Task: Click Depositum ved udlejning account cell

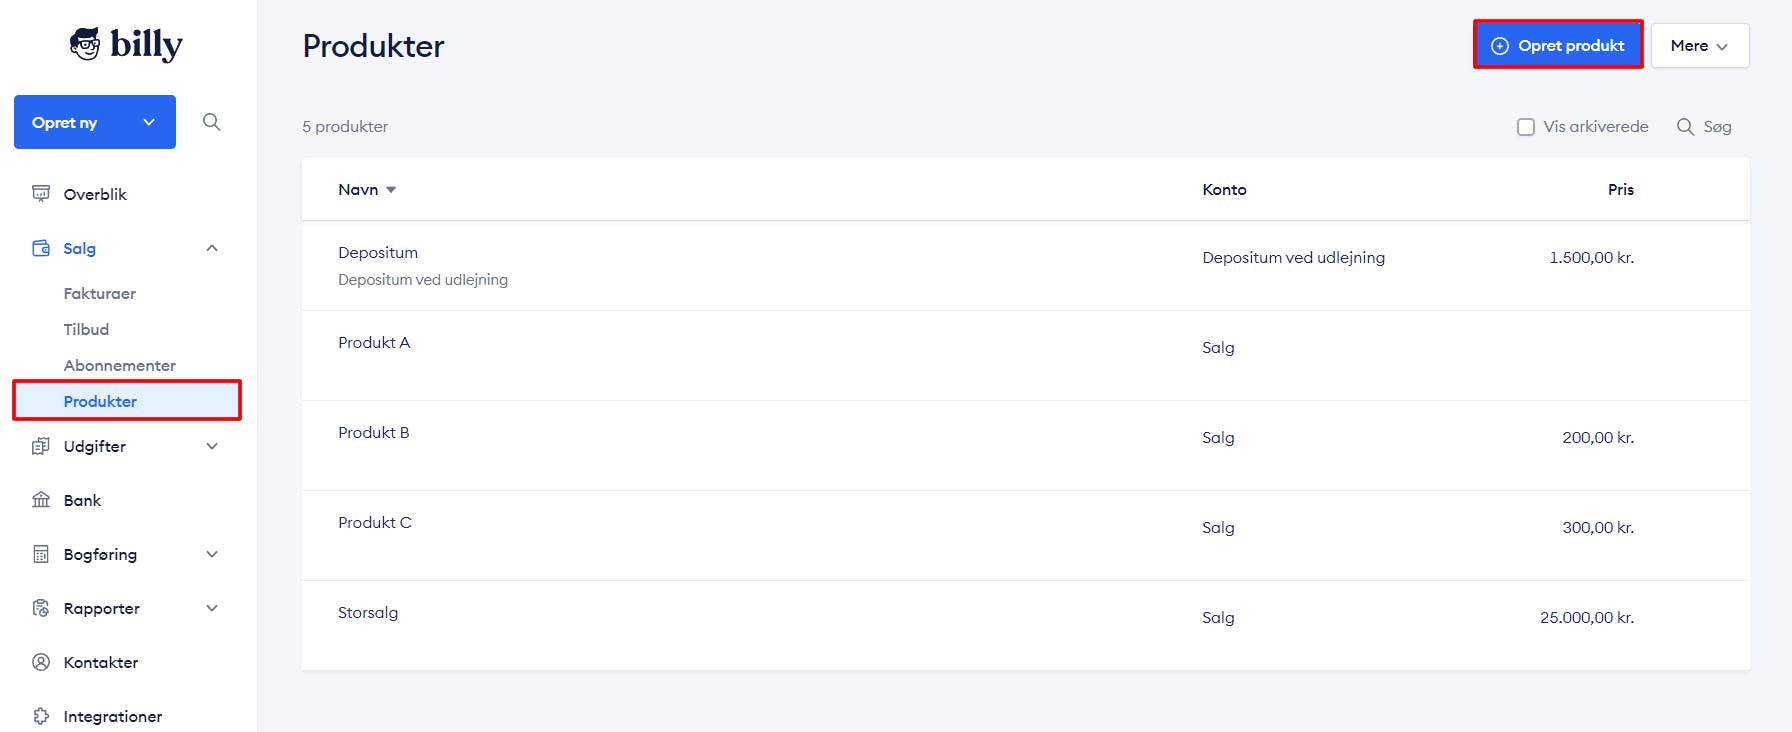Action: 1293,257
